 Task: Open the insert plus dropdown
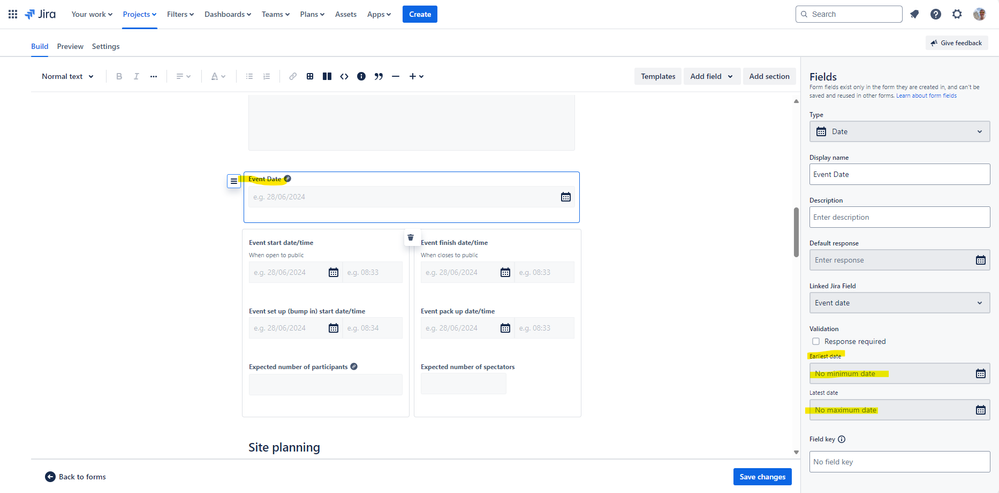point(416,76)
